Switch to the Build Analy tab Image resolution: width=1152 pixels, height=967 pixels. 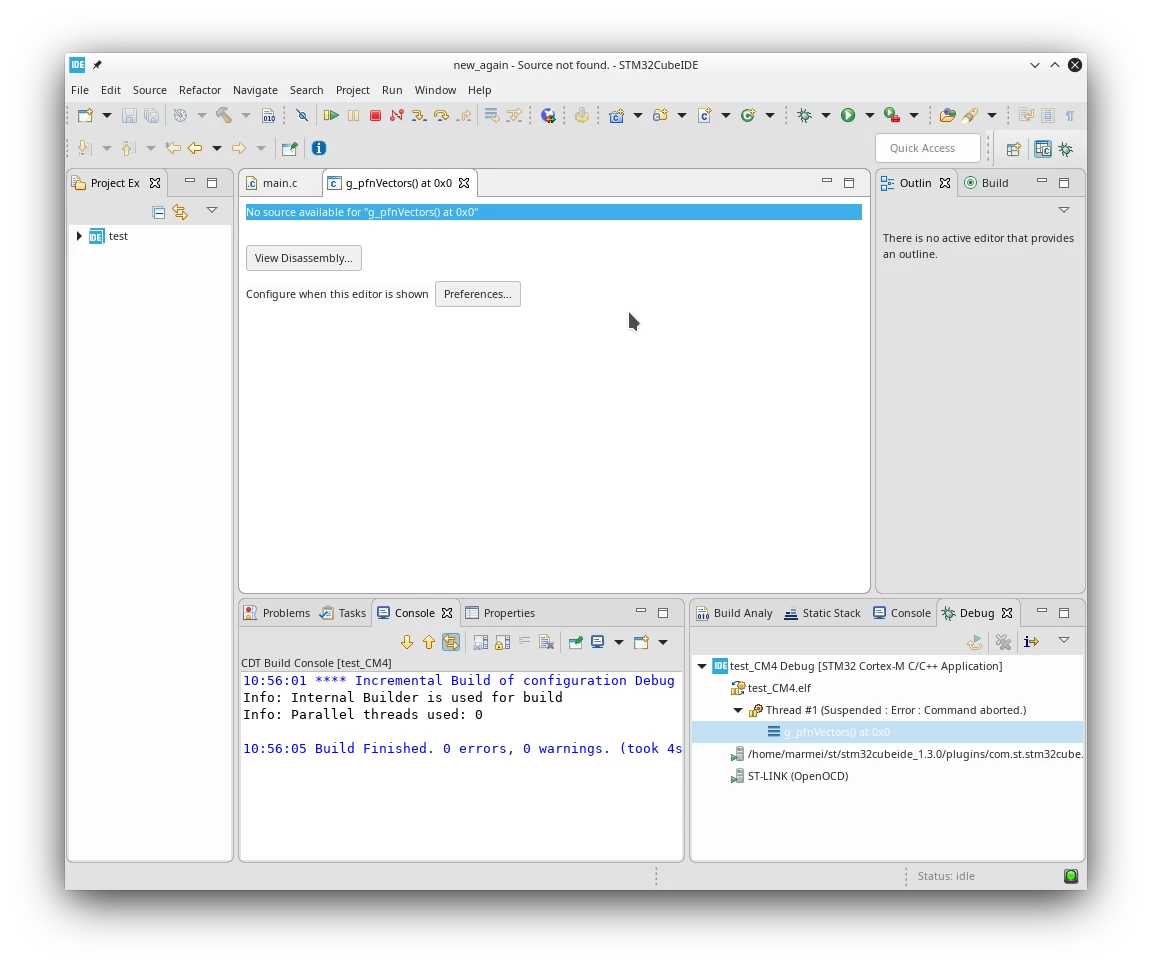pyautogui.click(x=734, y=613)
